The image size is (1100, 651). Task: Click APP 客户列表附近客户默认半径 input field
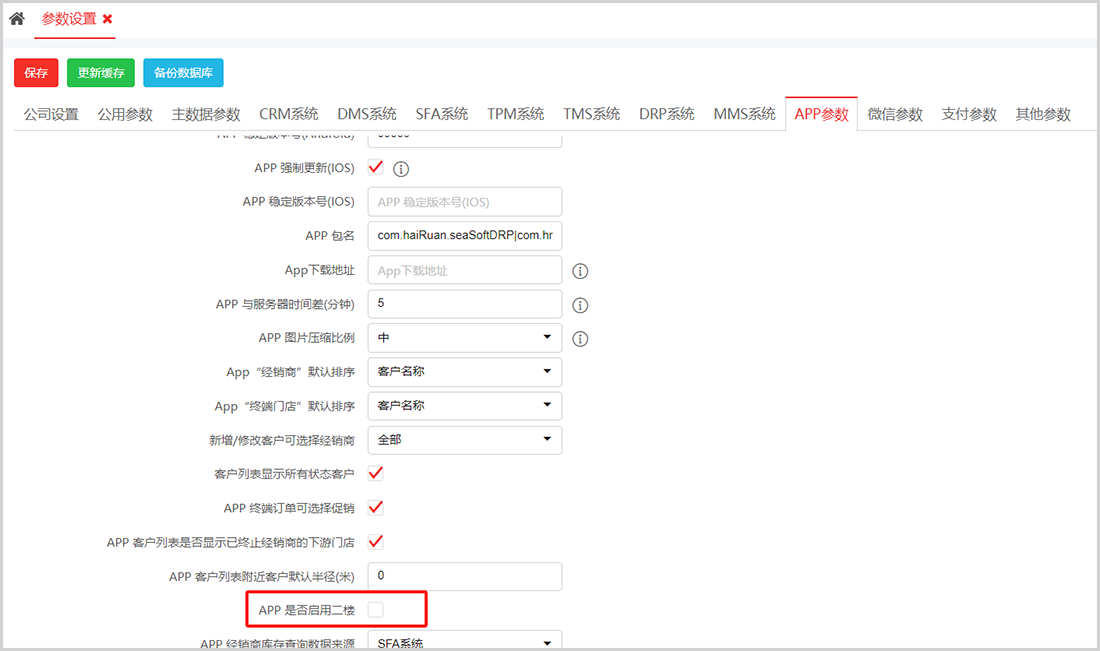tap(465, 576)
